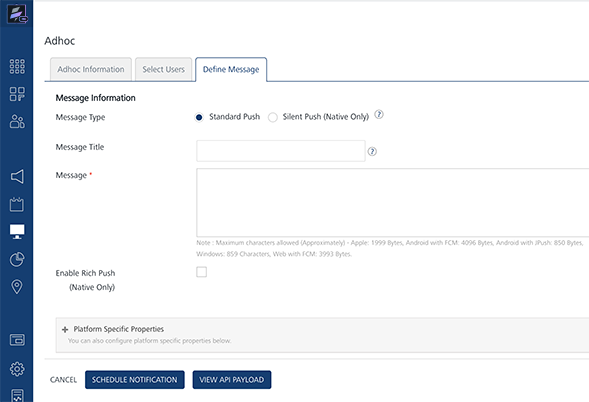Image resolution: width=589 pixels, height=402 pixels.
Task: Open the dashboard grid icon in sidebar
Action: point(17,66)
